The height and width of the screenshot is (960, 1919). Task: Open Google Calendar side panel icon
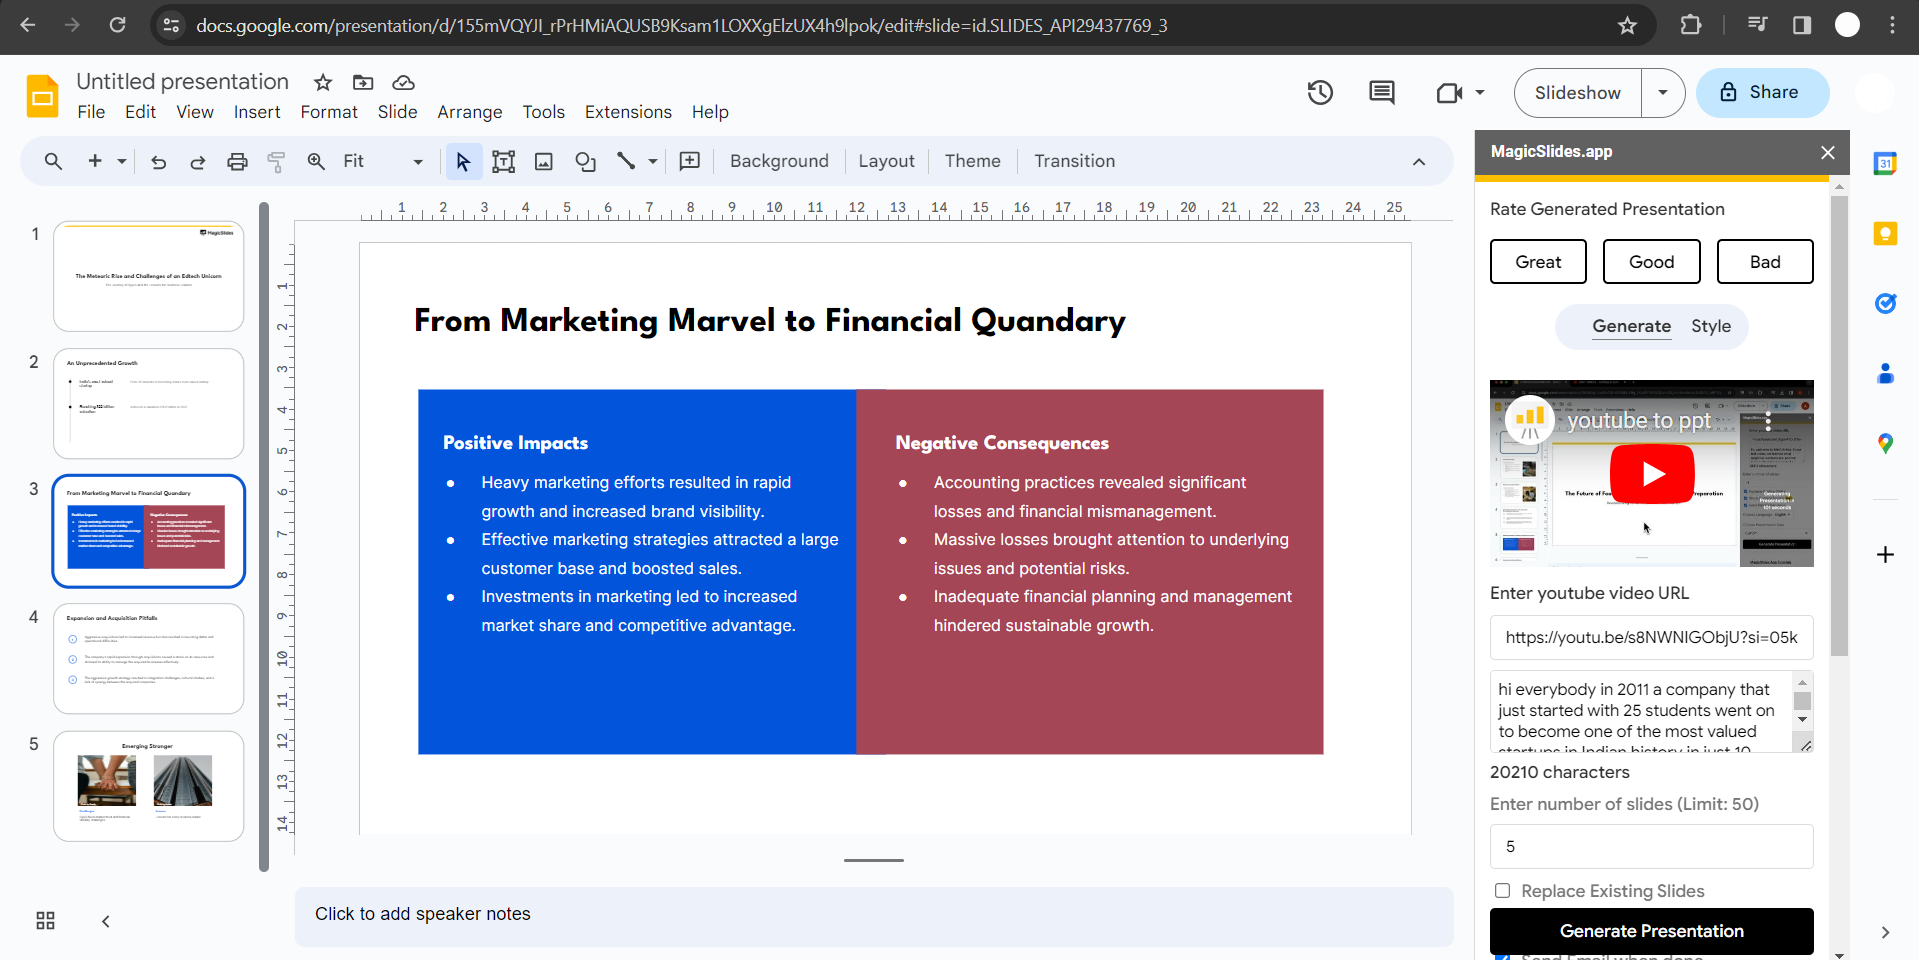tap(1885, 163)
